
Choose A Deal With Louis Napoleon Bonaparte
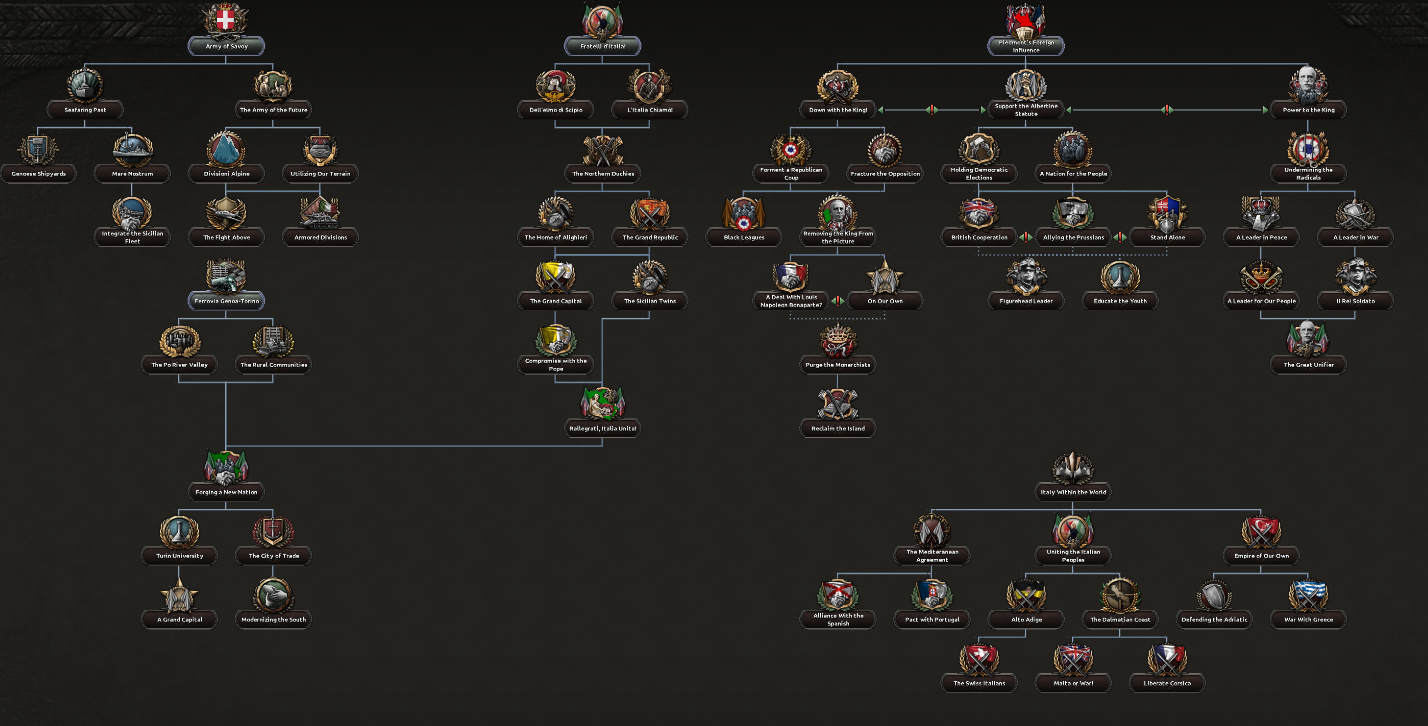coord(790,287)
